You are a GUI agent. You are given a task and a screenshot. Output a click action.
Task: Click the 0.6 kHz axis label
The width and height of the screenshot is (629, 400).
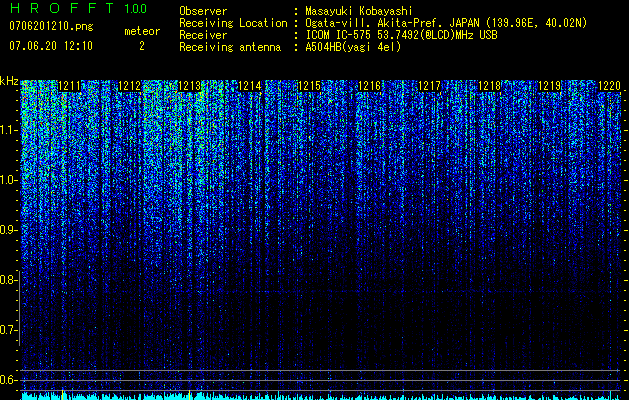pyautogui.click(x=7, y=380)
